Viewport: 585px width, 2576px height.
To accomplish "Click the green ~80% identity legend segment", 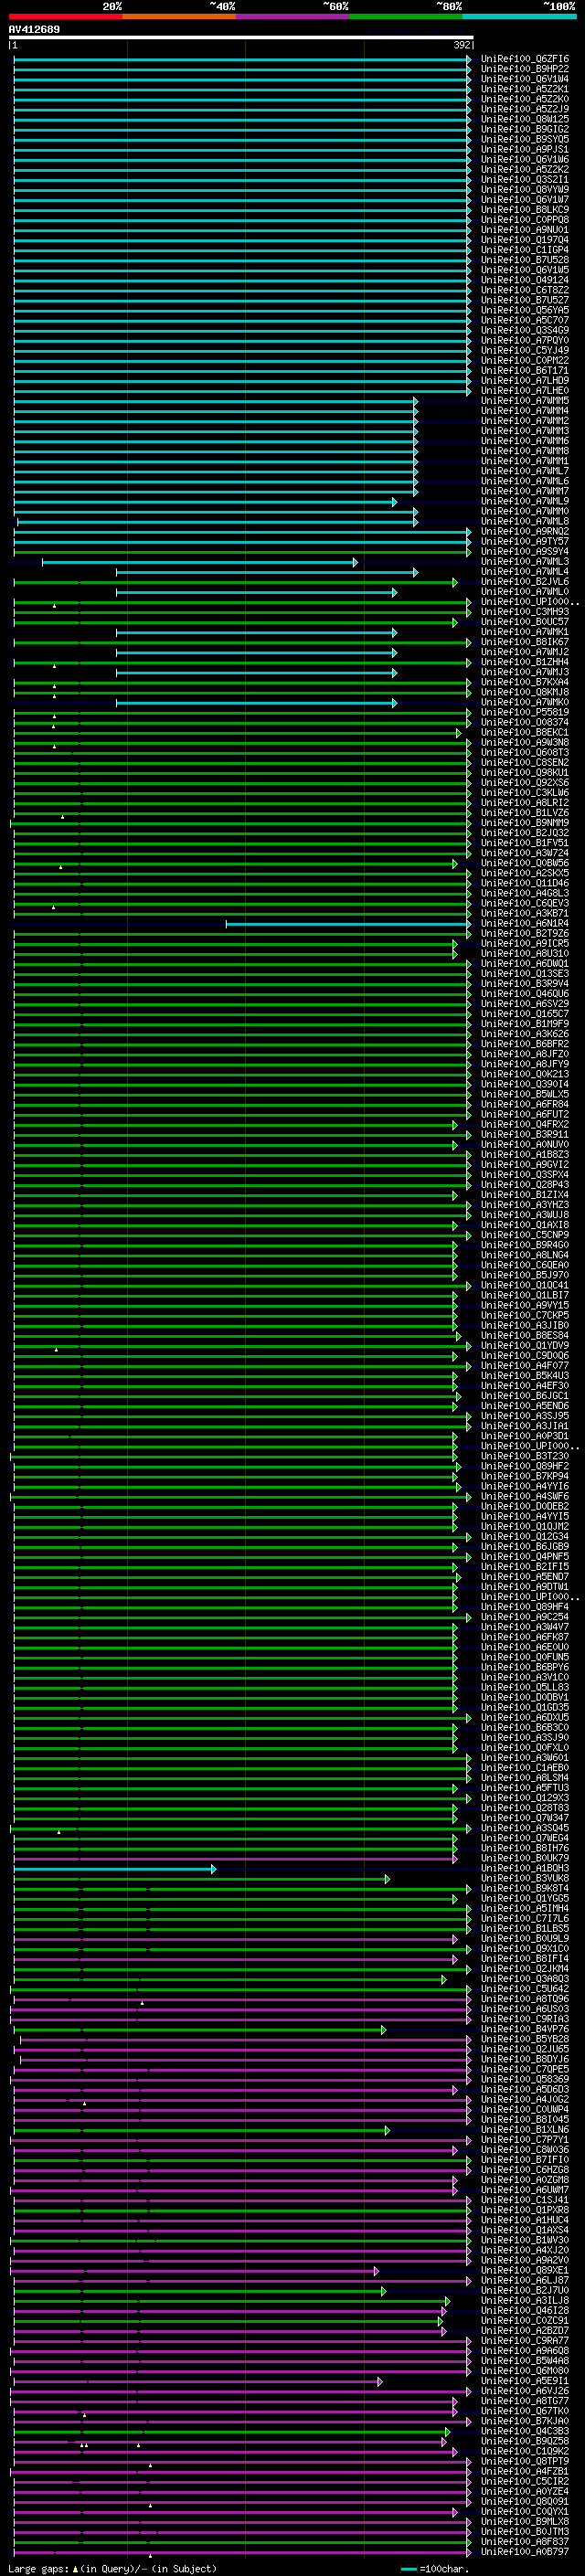I will coord(405,16).
